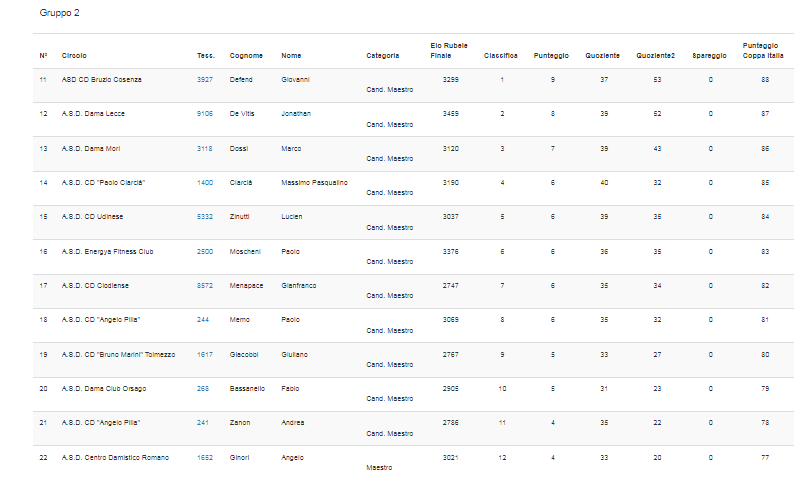The image size is (799, 497).
Task: Open membership link 3927 for Defend
Action: tap(205, 79)
